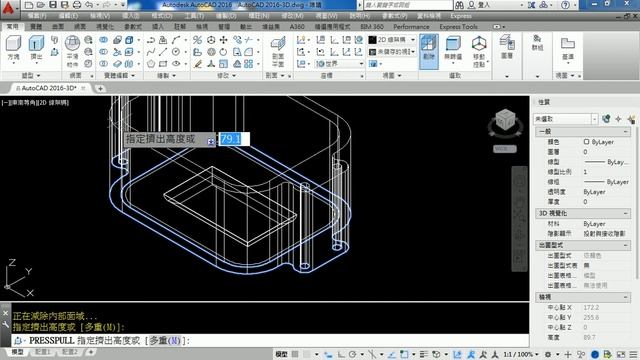640x360 pixels.
Task: Collapse the 出圖型式 section in Properties
Action: click(625, 245)
